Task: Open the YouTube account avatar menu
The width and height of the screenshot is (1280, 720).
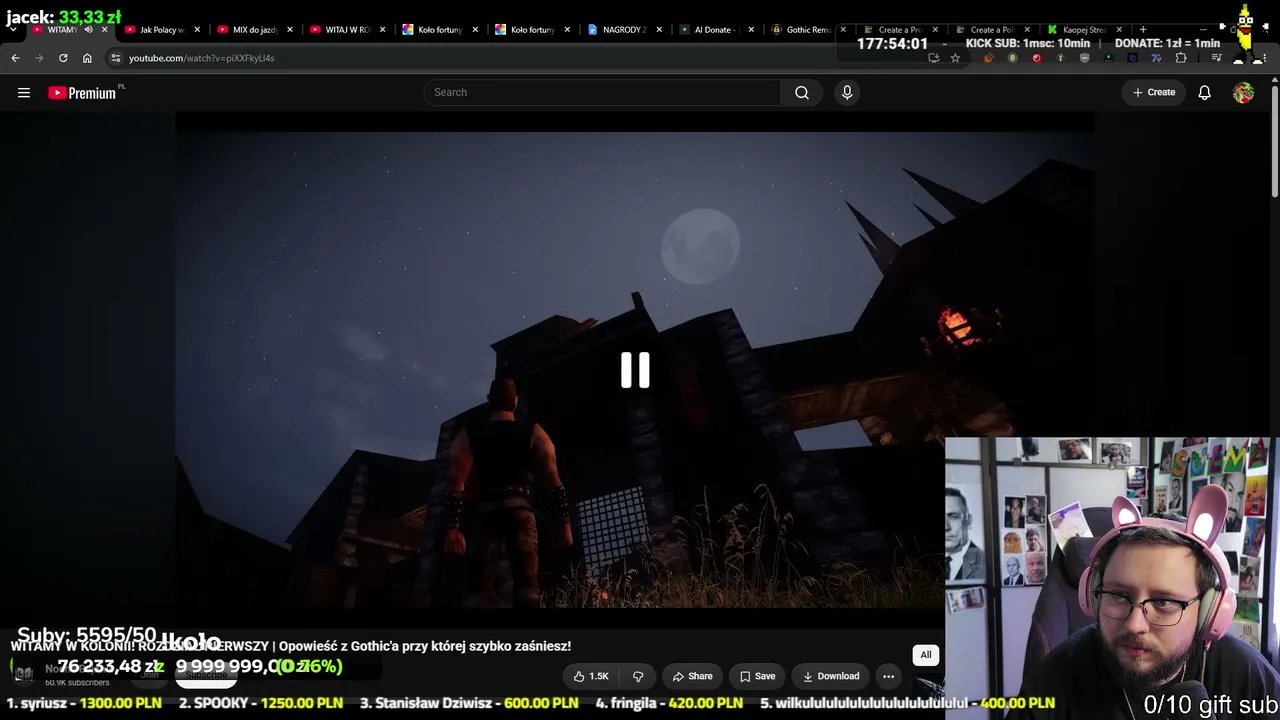Action: (1243, 93)
